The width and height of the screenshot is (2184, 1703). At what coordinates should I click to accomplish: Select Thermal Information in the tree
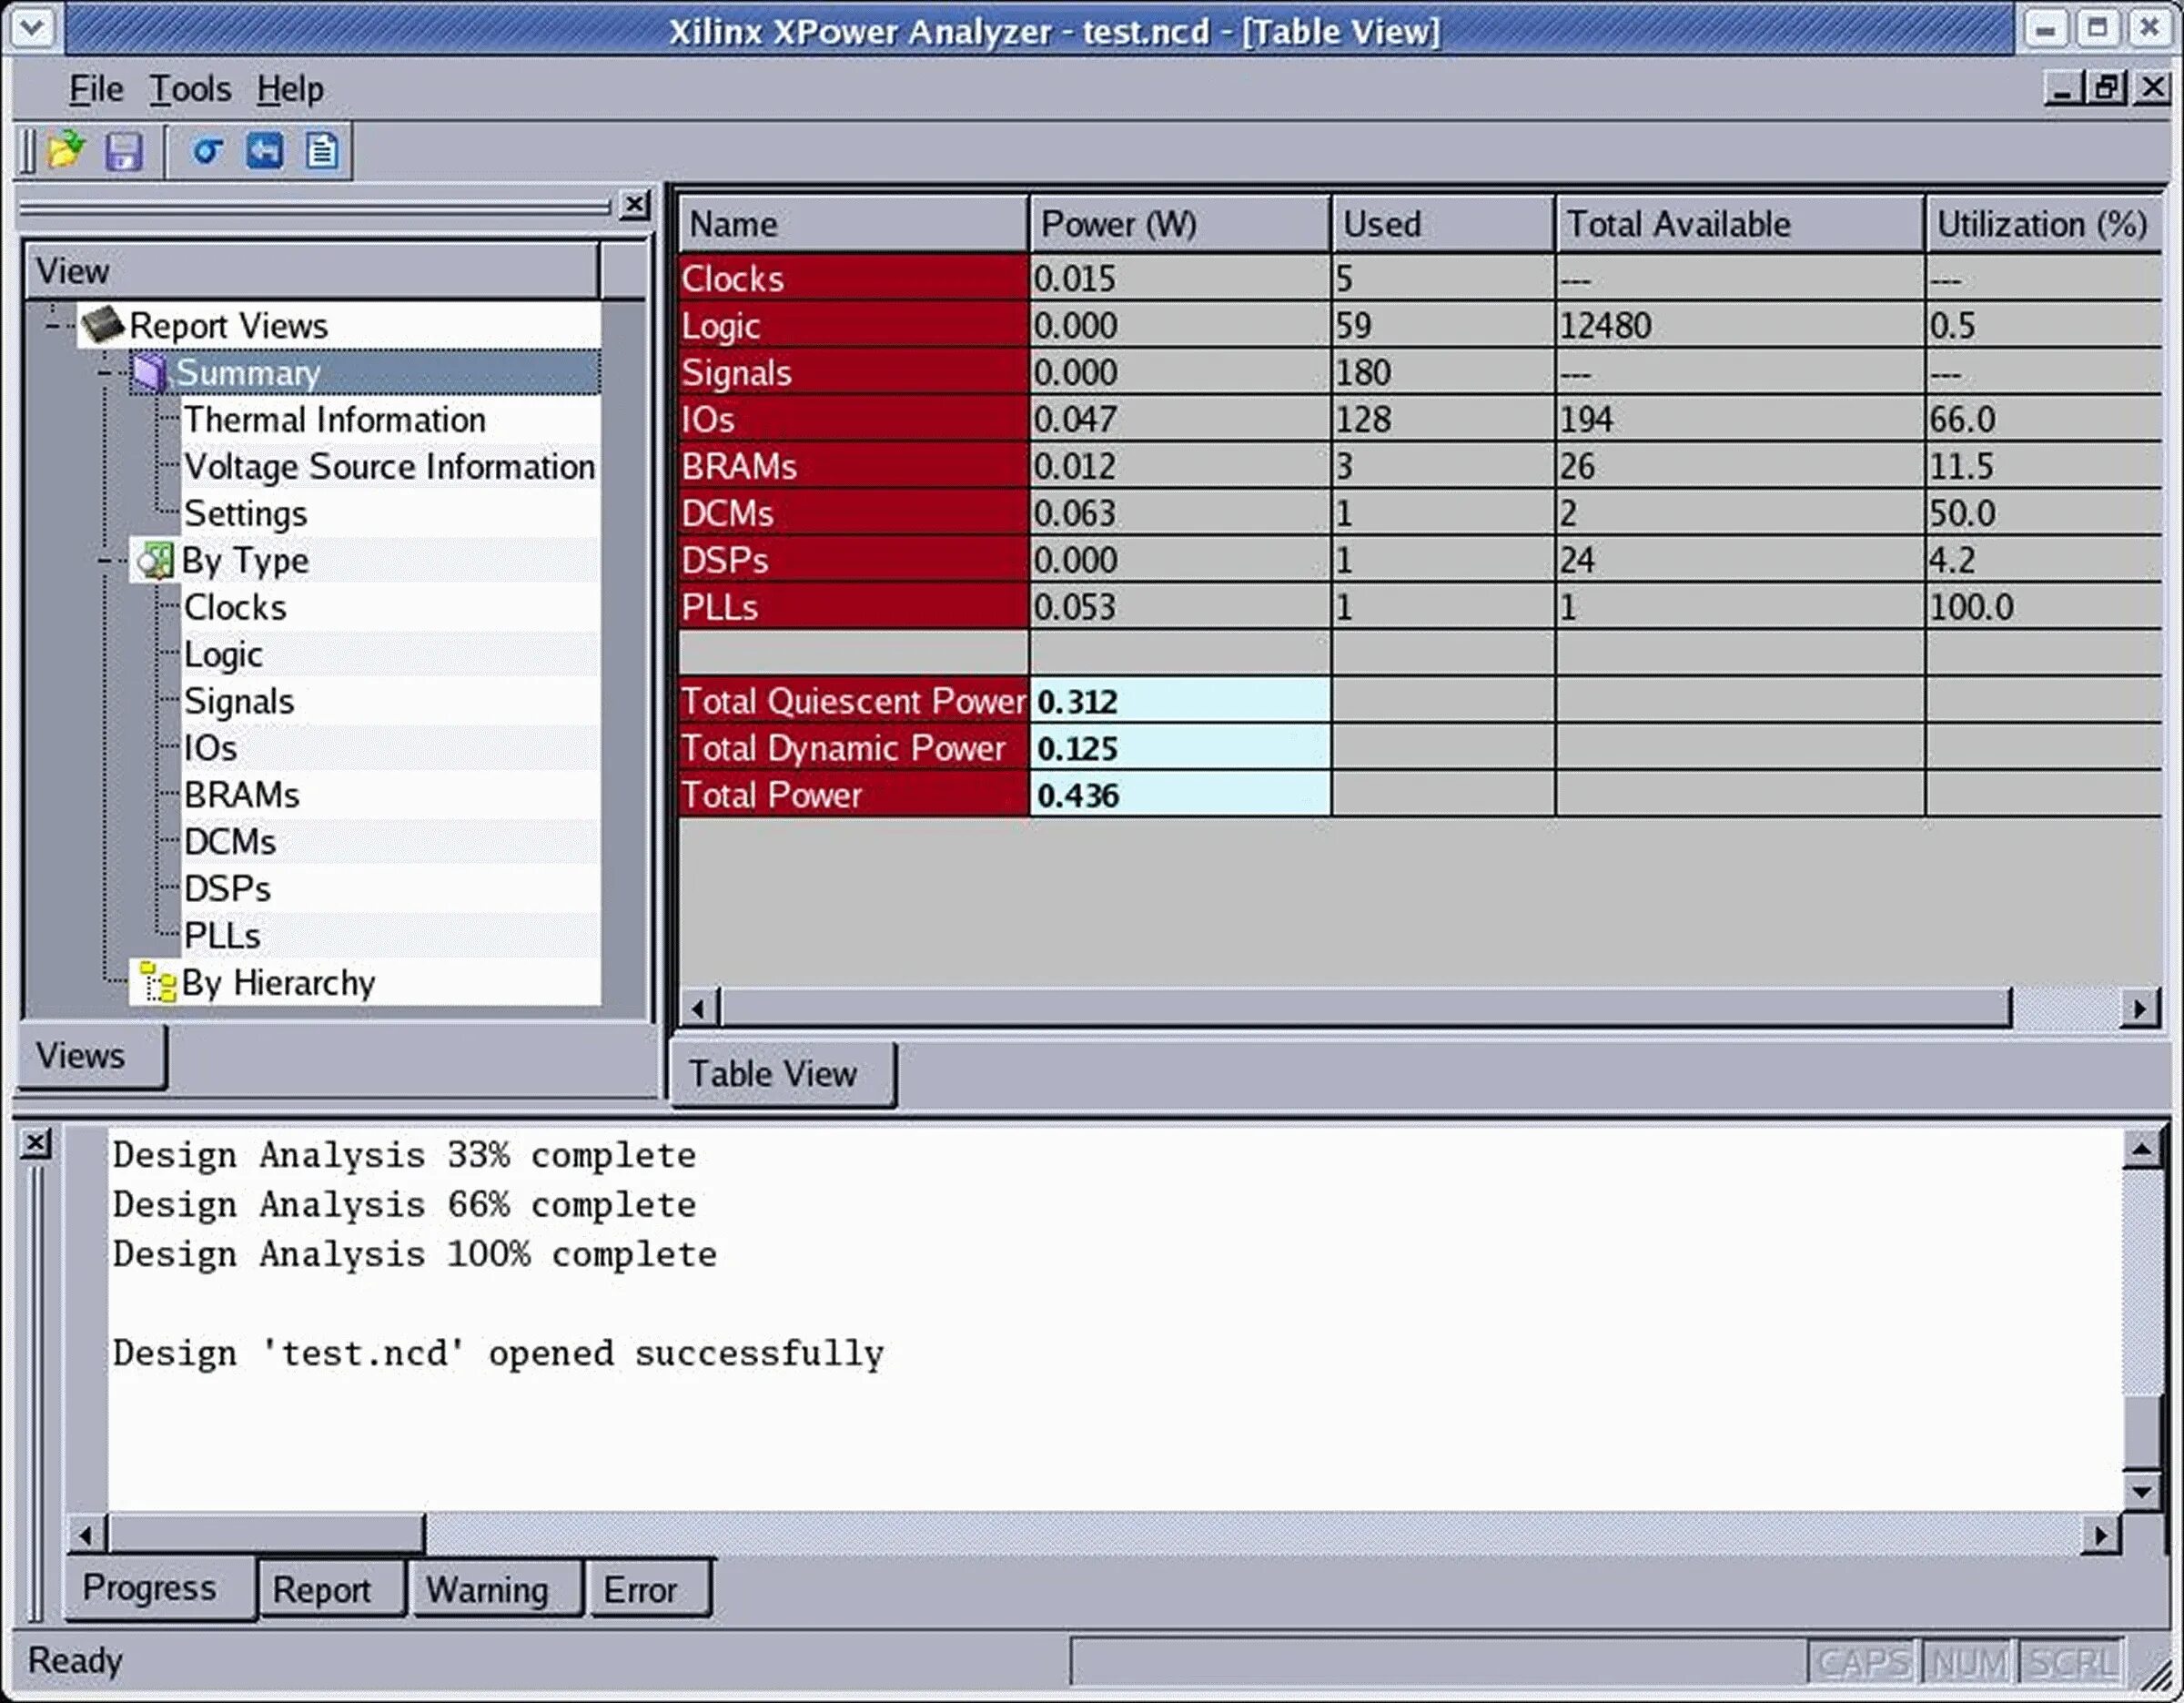tap(335, 420)
